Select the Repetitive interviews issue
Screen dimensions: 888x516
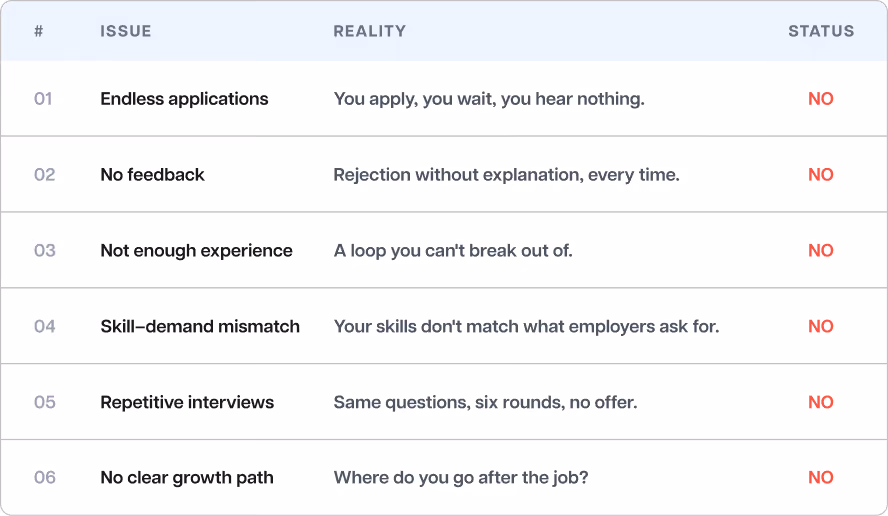[x=187, y=402]
